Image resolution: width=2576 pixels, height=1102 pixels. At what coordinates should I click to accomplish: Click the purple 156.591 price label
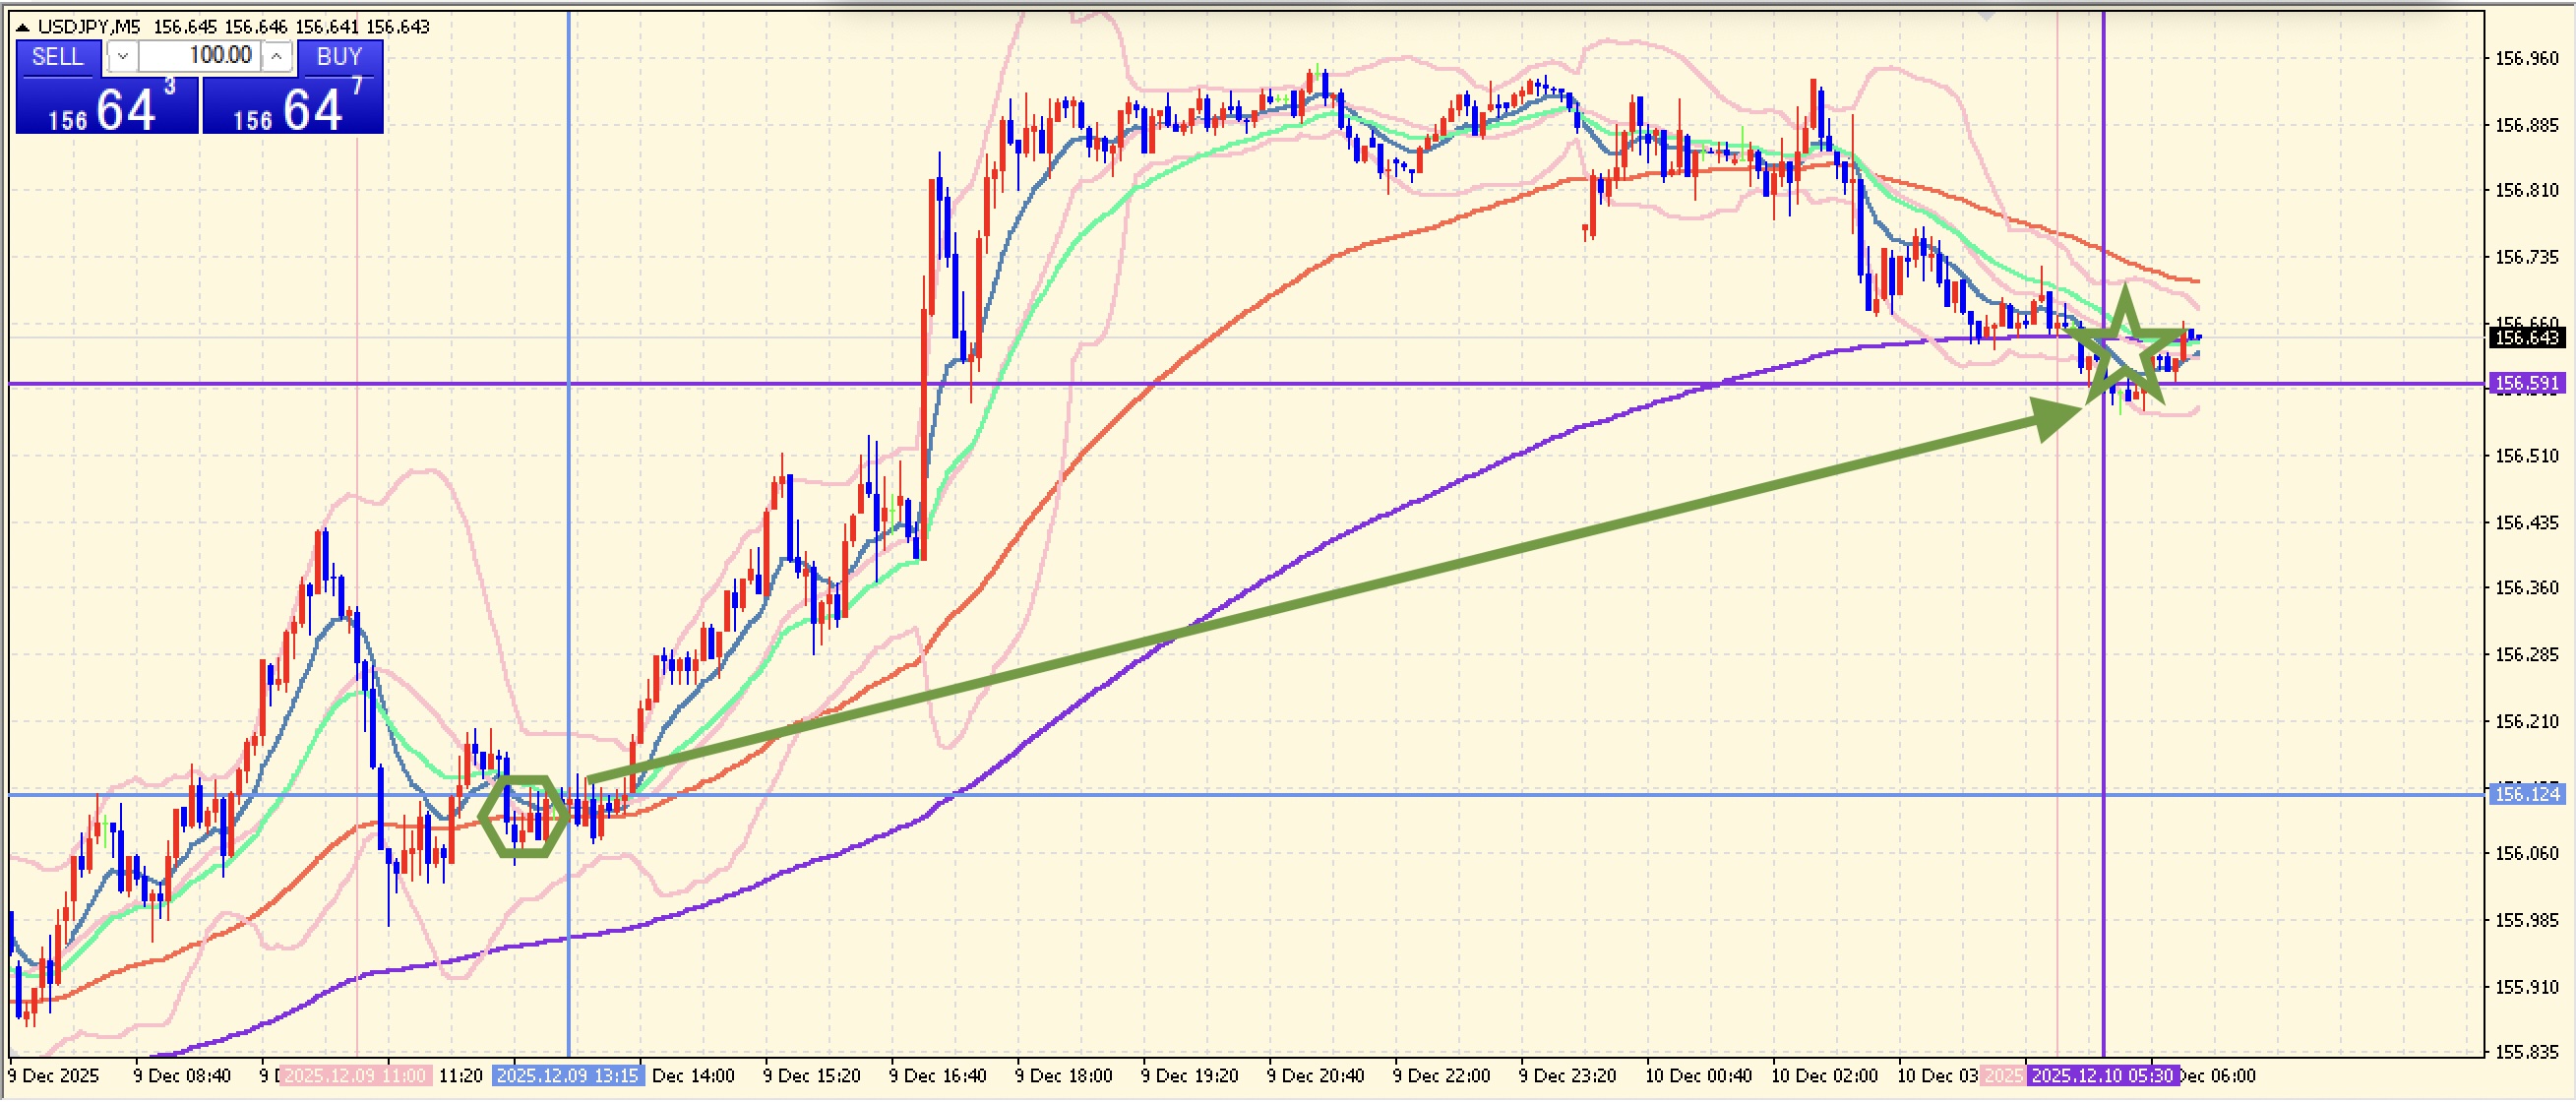[x=2526, y=383]
